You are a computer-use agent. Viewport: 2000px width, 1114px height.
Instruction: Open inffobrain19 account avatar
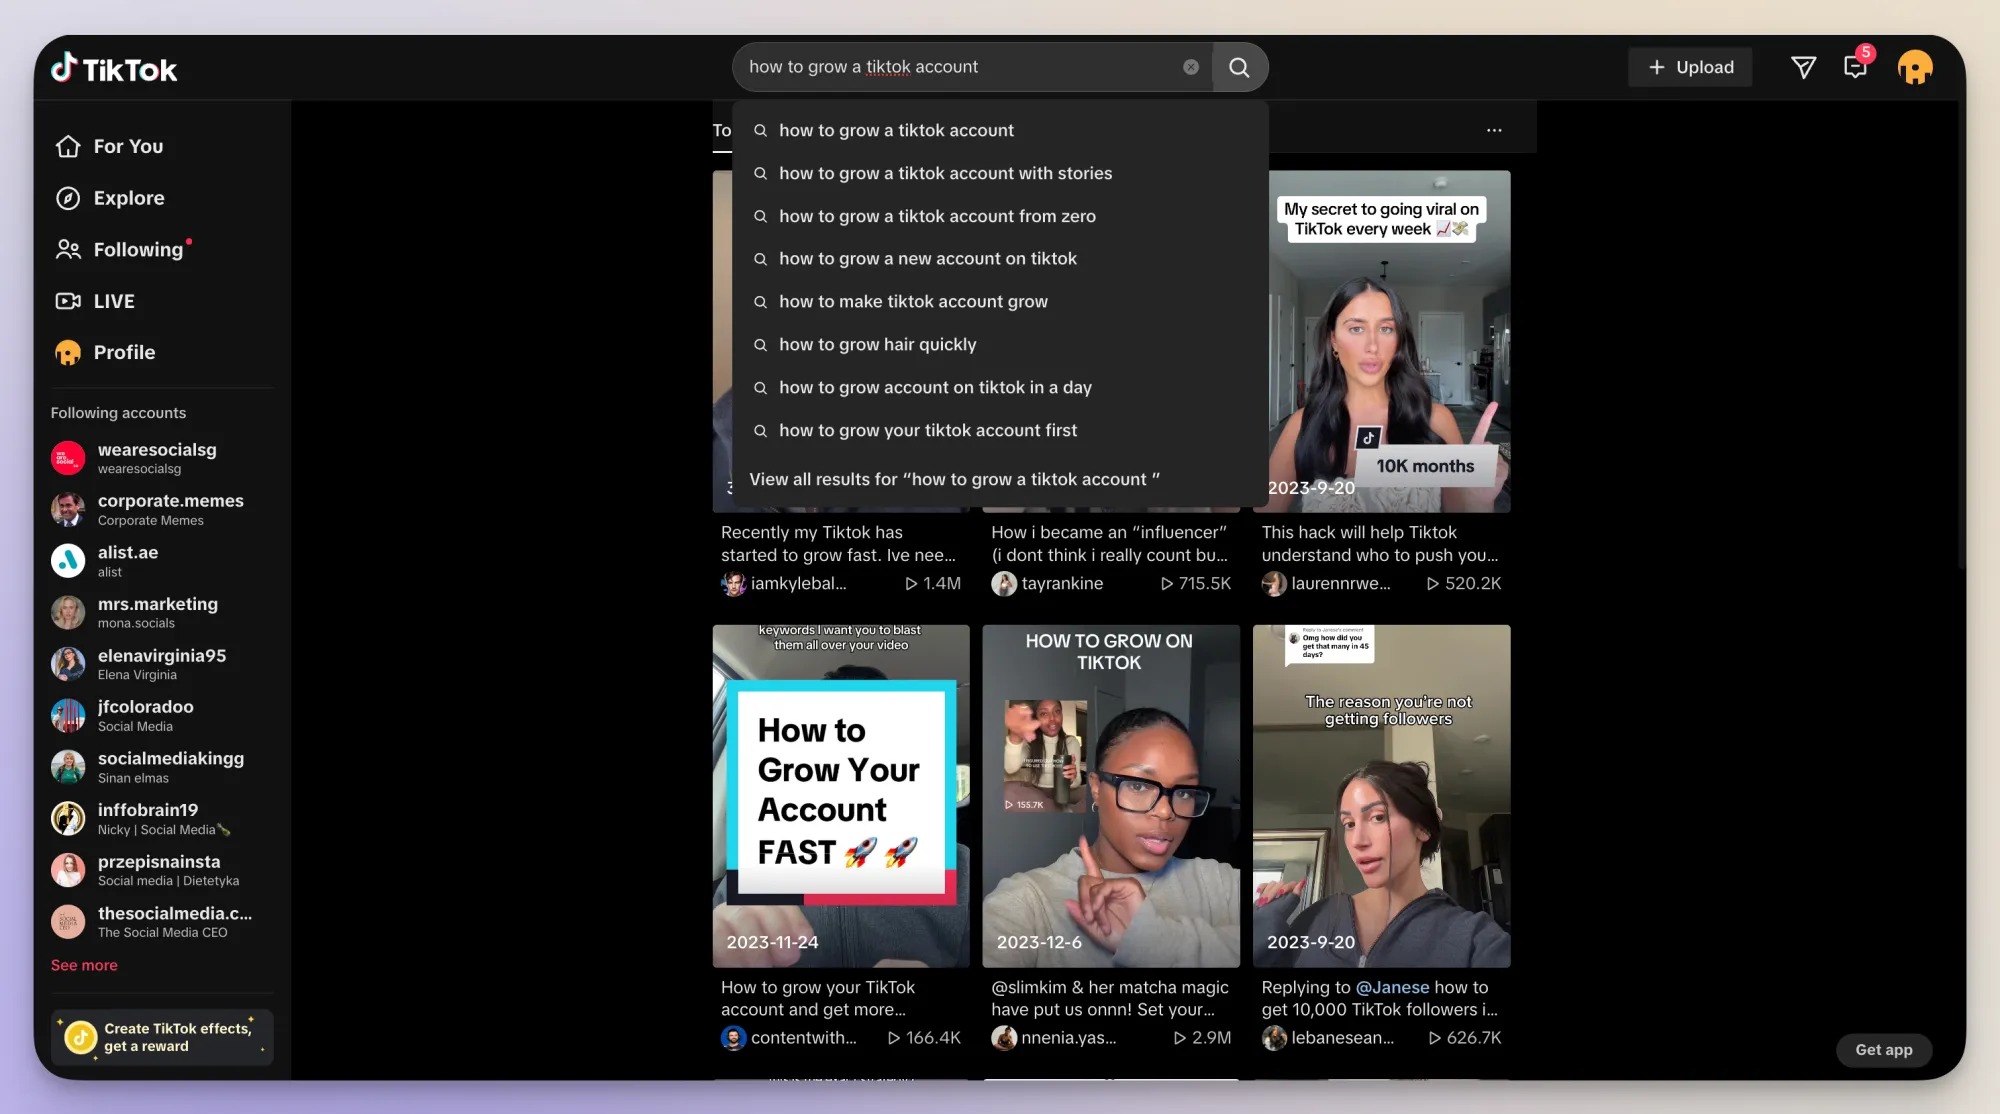[68, 819]
